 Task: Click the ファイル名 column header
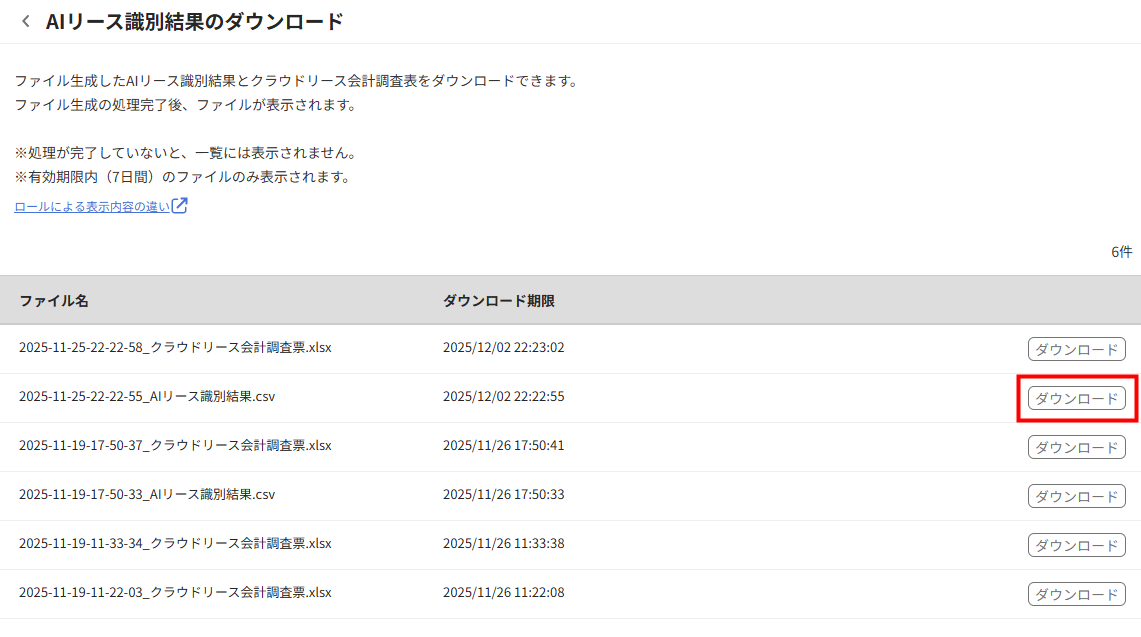(54, 301)
